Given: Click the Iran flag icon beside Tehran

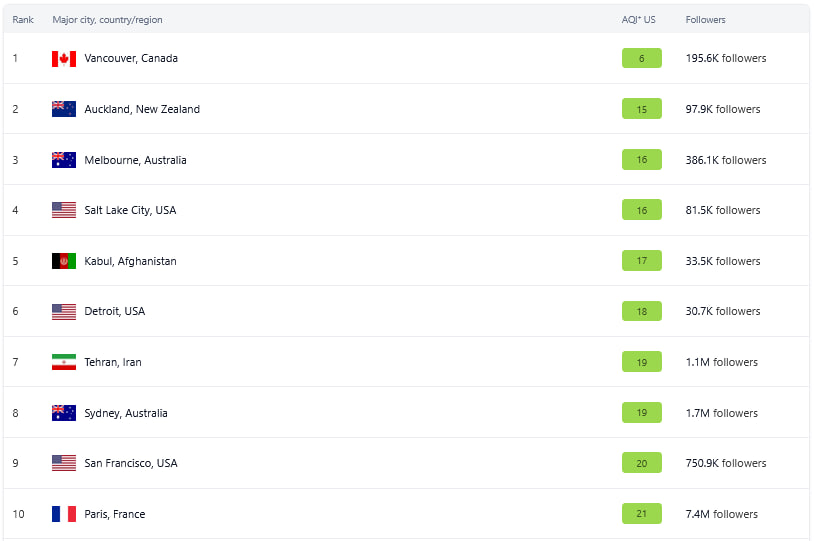Looking at the screenshot, I should (64, 362).
